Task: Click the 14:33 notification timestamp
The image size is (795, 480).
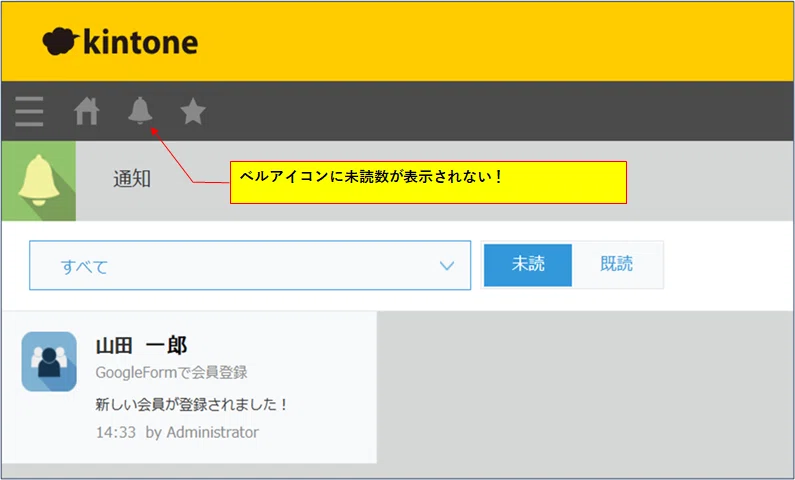Action: pyautogui.click(x=115, y=432)
